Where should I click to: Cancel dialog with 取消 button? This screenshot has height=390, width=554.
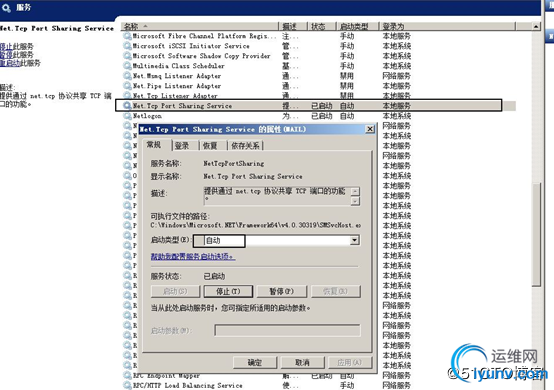point(302,362)
